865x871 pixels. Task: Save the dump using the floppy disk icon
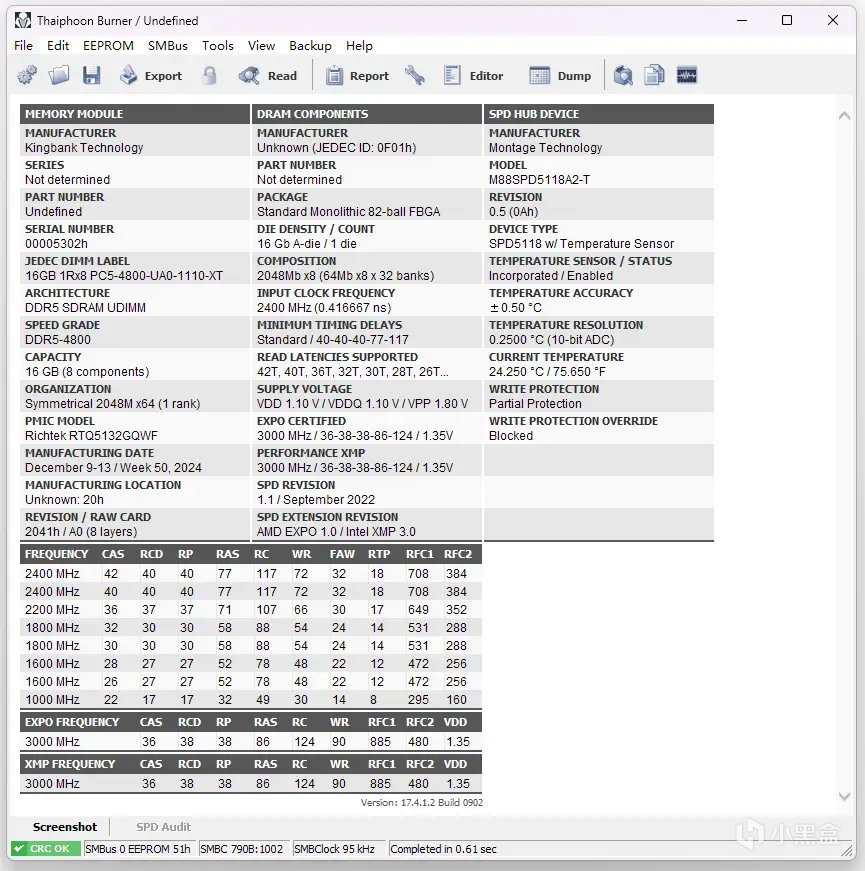(91, 75)
